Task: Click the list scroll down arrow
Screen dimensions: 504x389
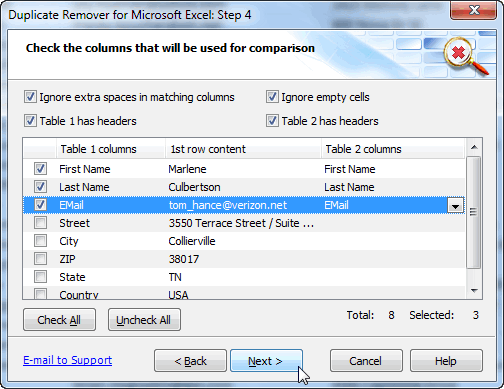Action: [474, 291]
